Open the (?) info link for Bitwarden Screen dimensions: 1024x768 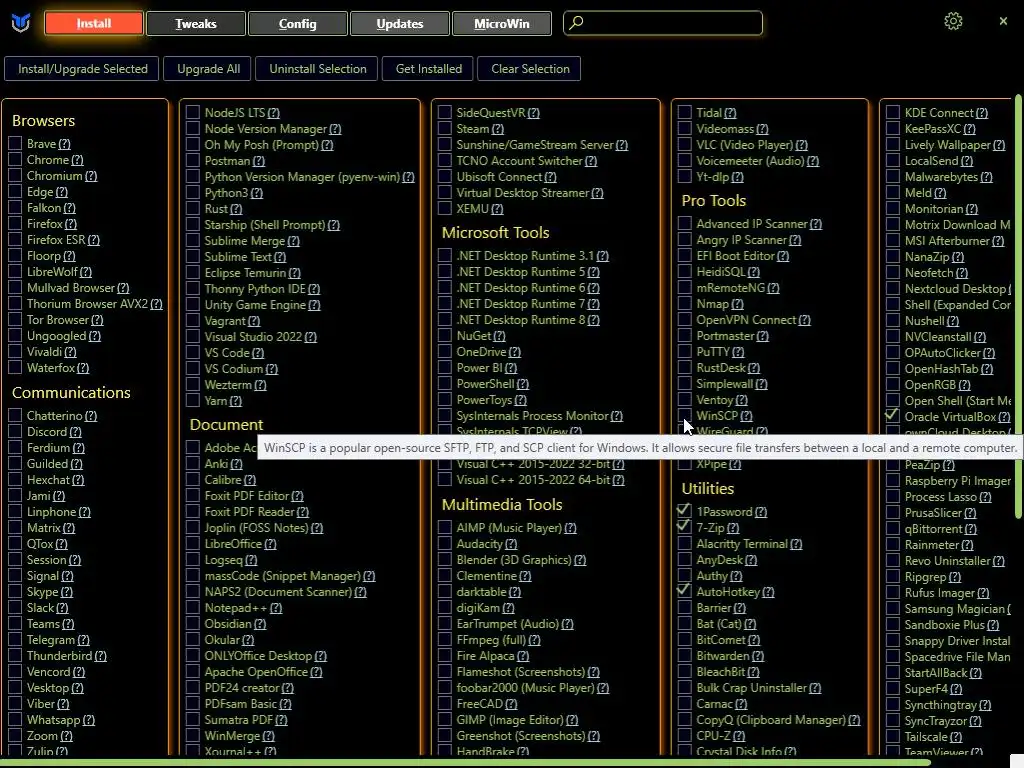pyautogui.click(x=758, y=656)
